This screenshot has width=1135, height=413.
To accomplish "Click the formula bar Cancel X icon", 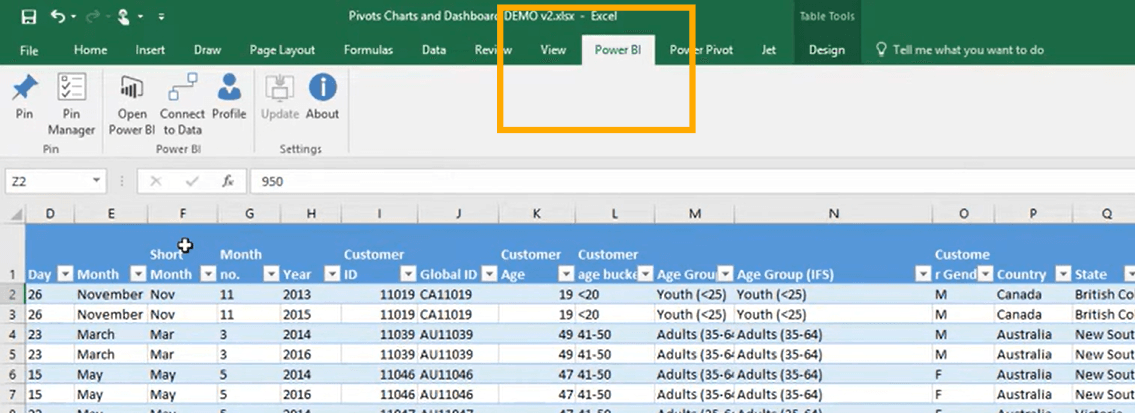I will pyautogui.click(x=155, y=182).
